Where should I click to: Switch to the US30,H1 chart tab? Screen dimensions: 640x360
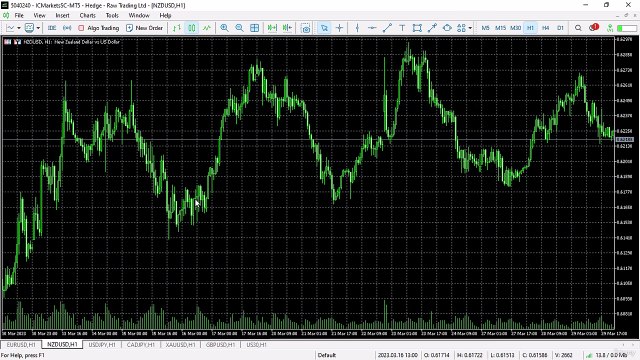tap(256, 345)
